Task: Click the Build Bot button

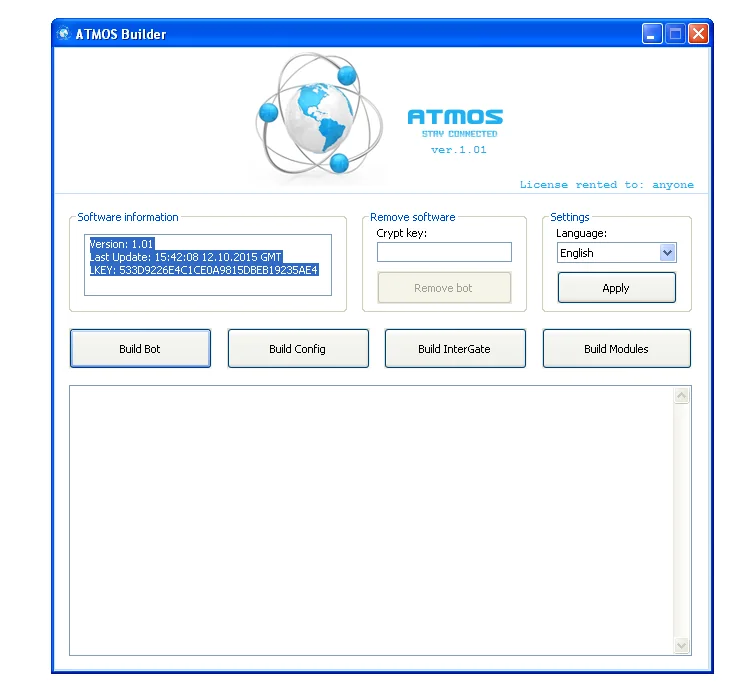Action: click(x=140, y=349)
